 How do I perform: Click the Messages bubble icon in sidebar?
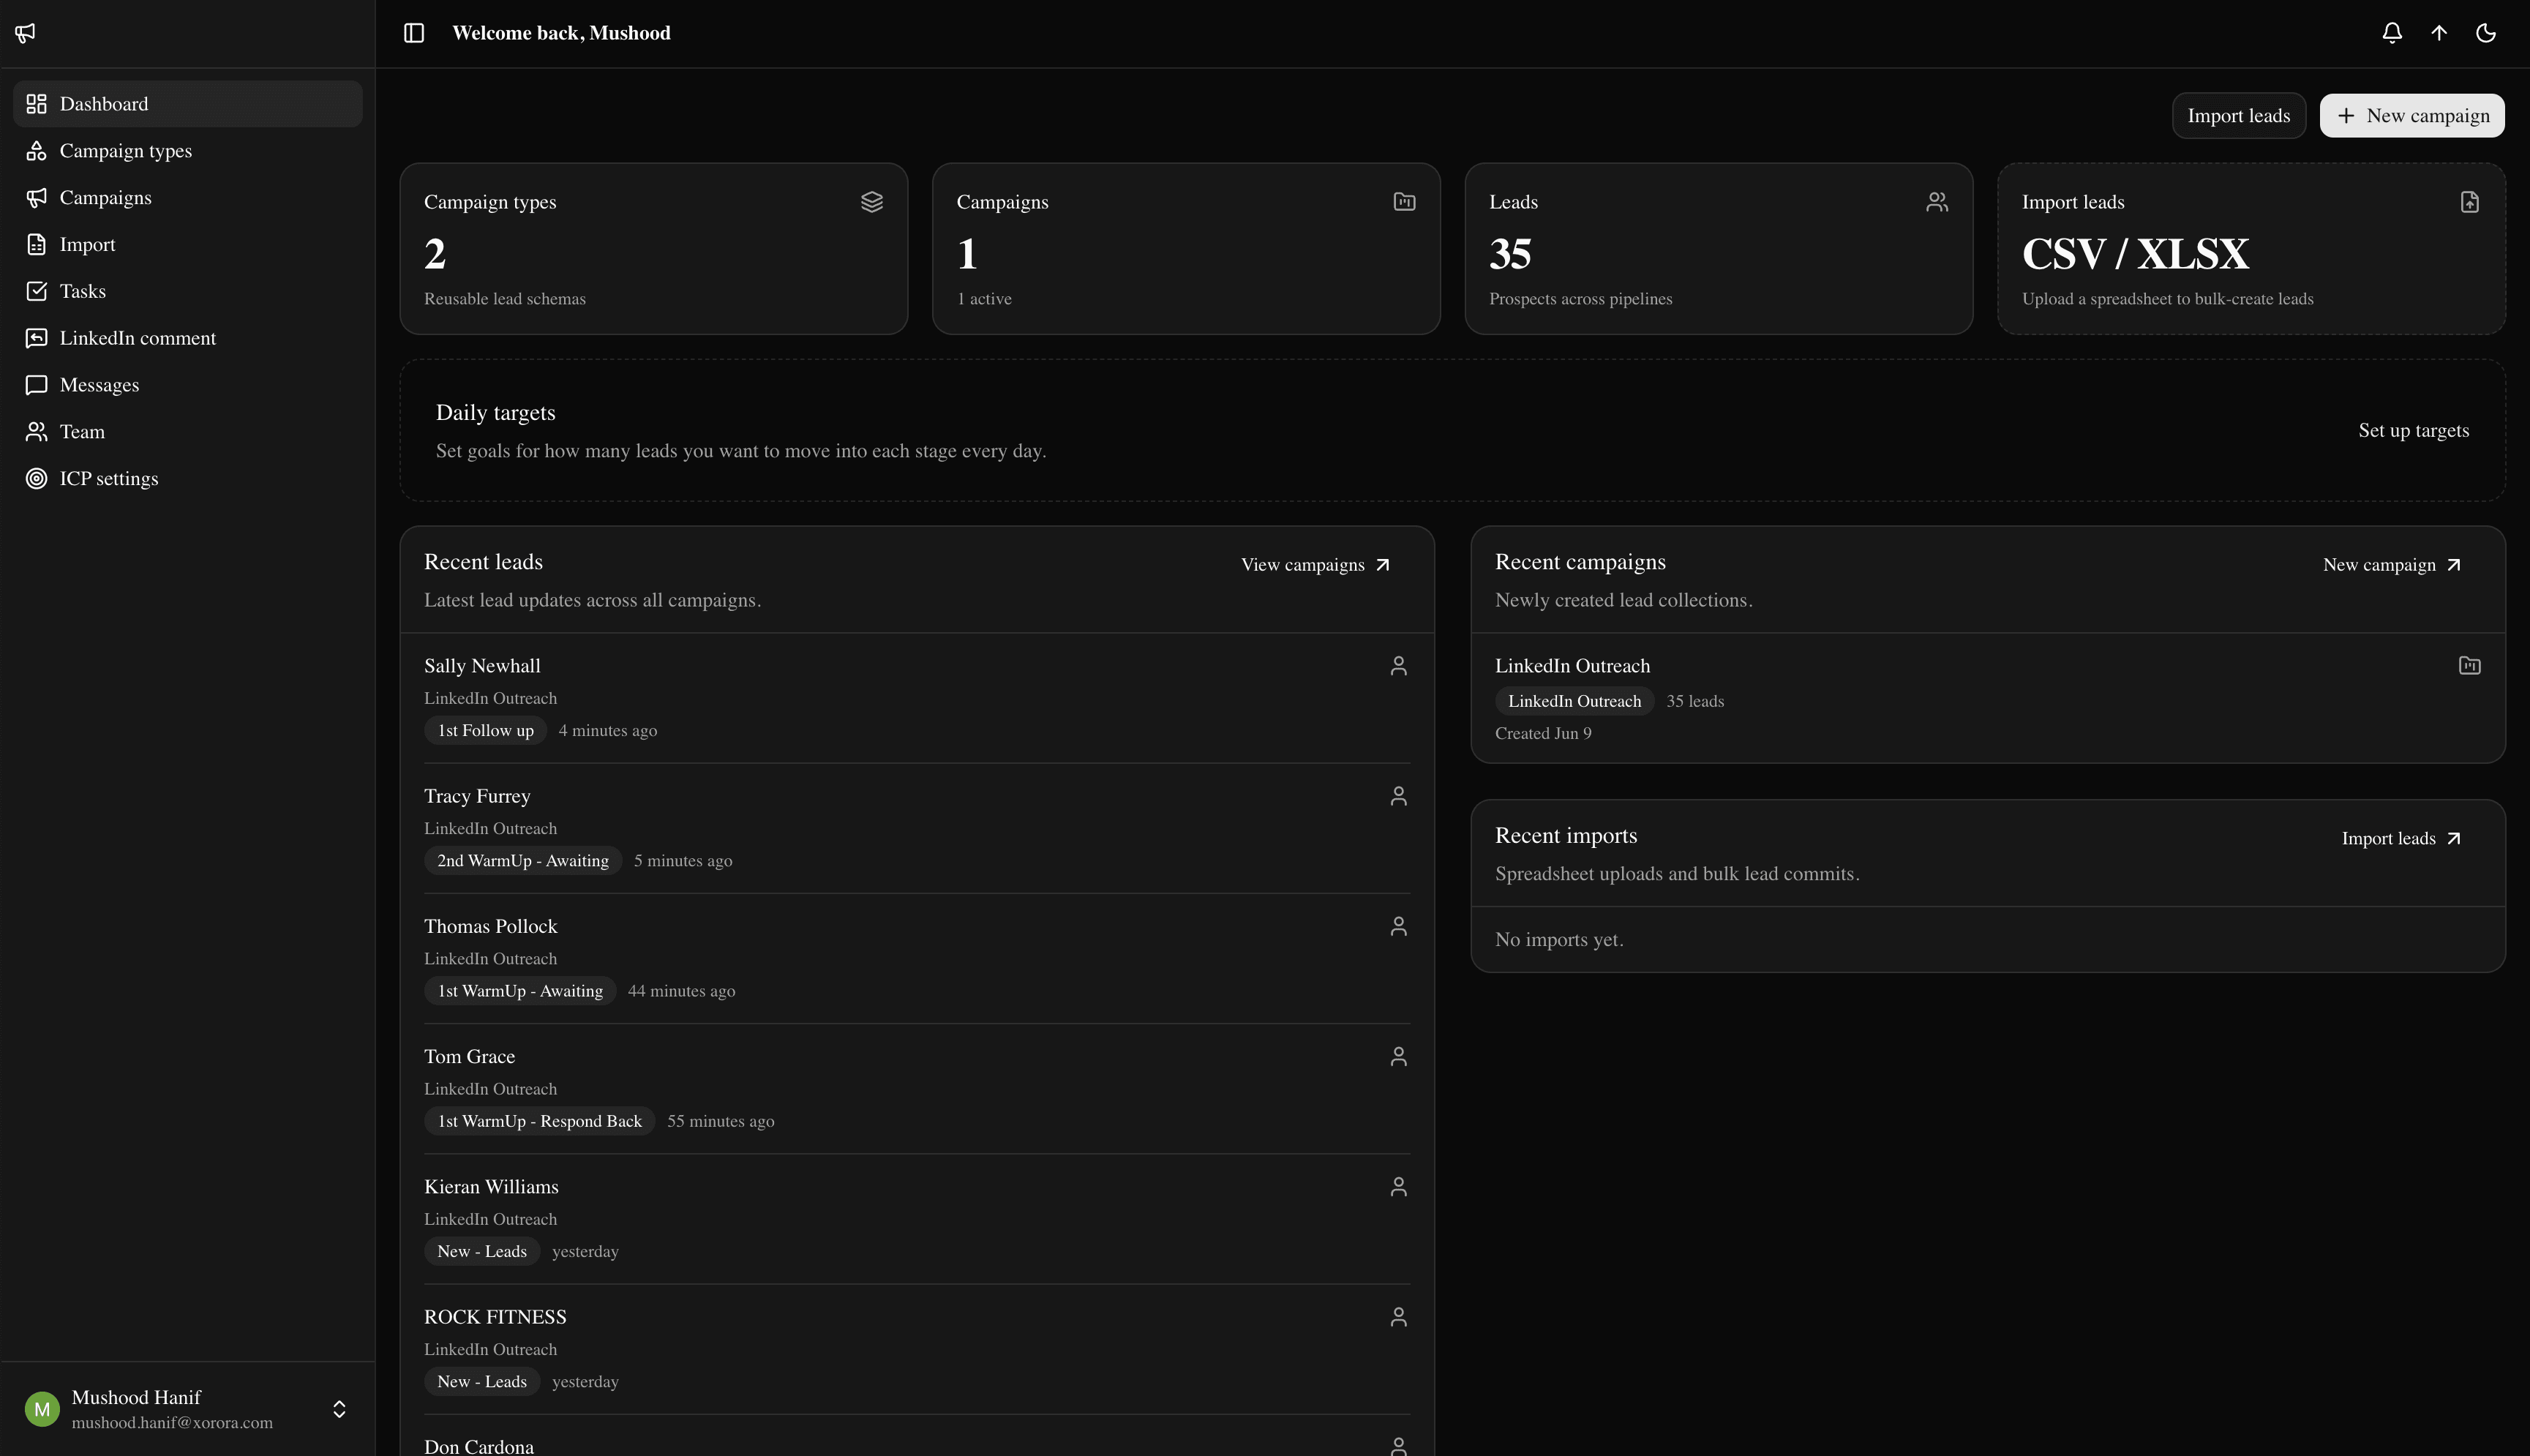[x=37, y=385]
